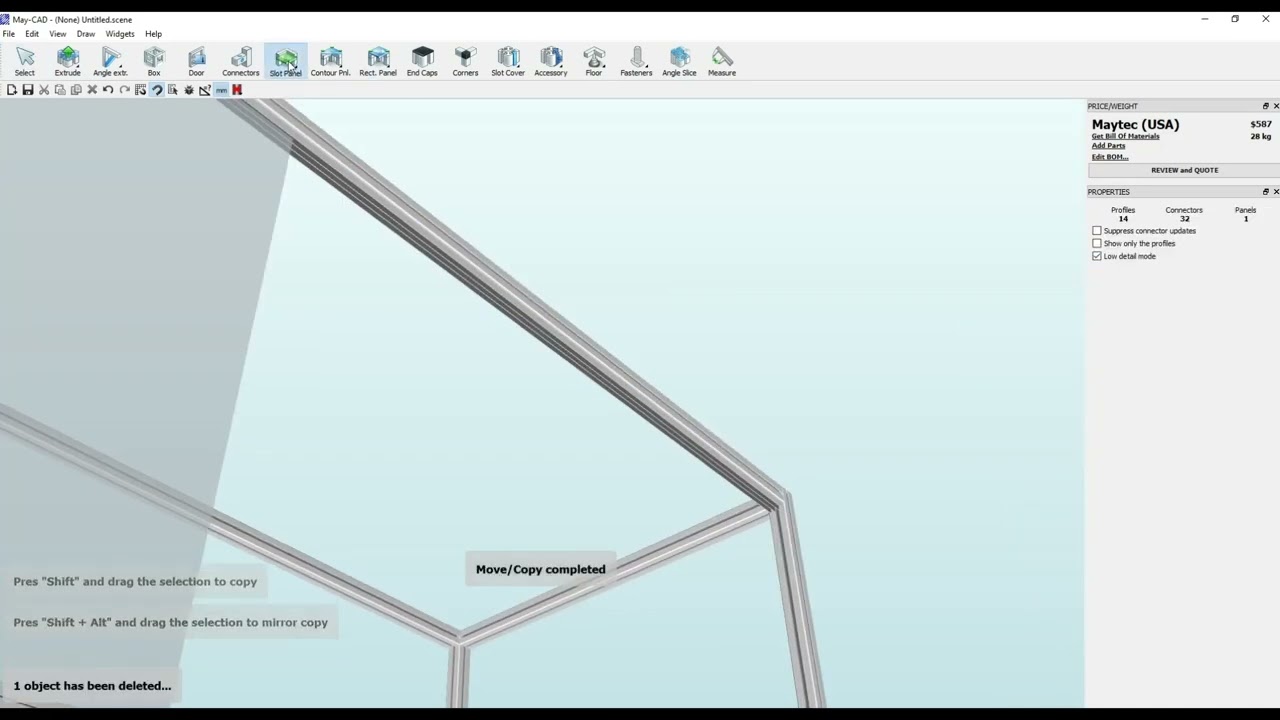Pick the Rect. Panel tool

pos(378,62)
